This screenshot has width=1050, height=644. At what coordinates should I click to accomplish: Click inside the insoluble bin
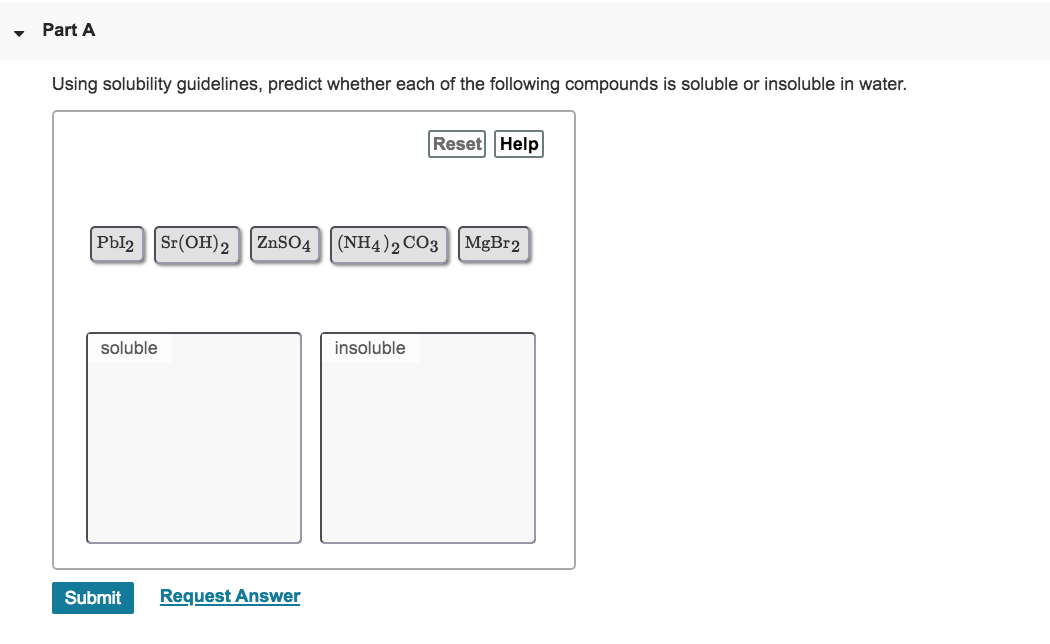coord(428,438)
